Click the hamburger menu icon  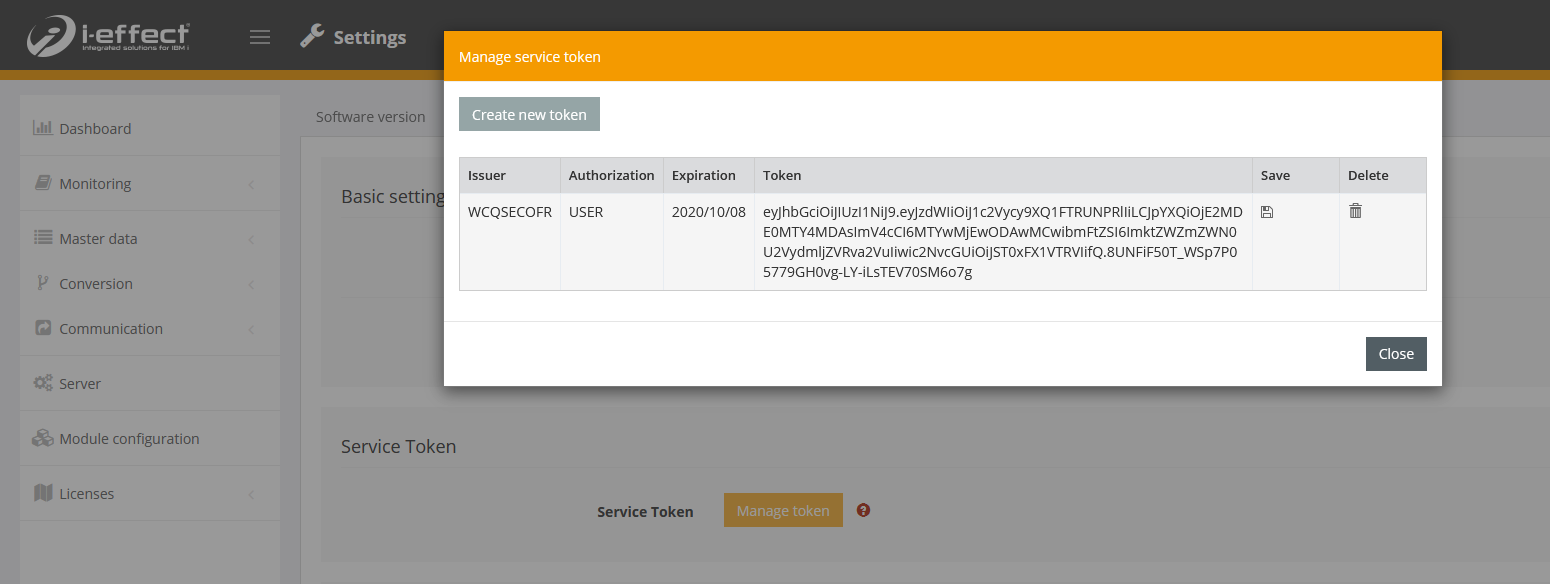pos(260,38)
